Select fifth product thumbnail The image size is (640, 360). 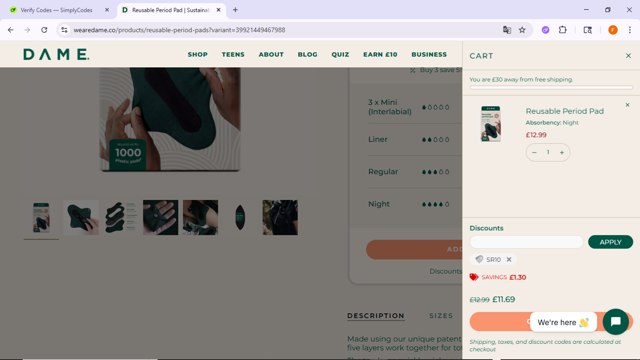200,218
